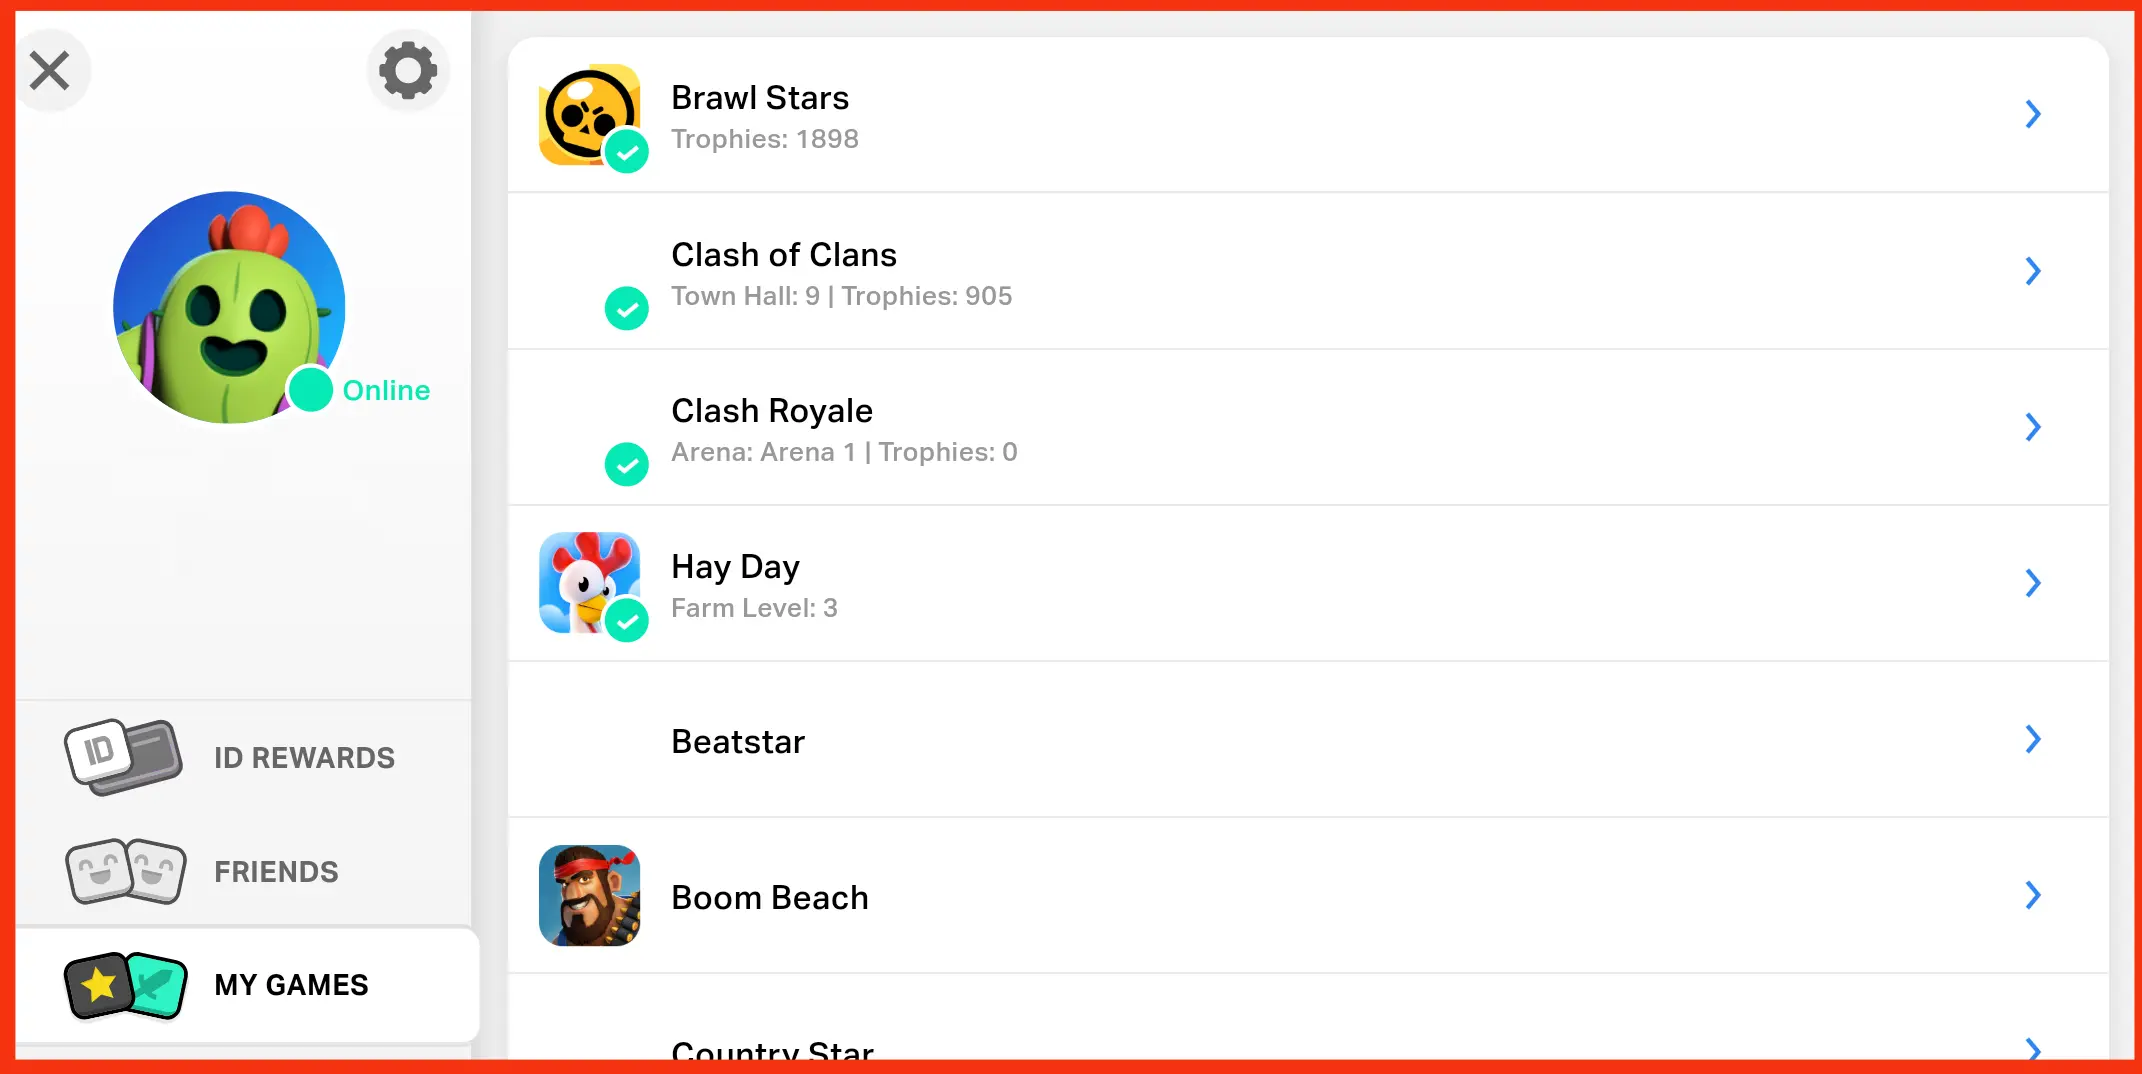
Task: Open the Hay Day game entry
Action: (x=1308, y=583)
